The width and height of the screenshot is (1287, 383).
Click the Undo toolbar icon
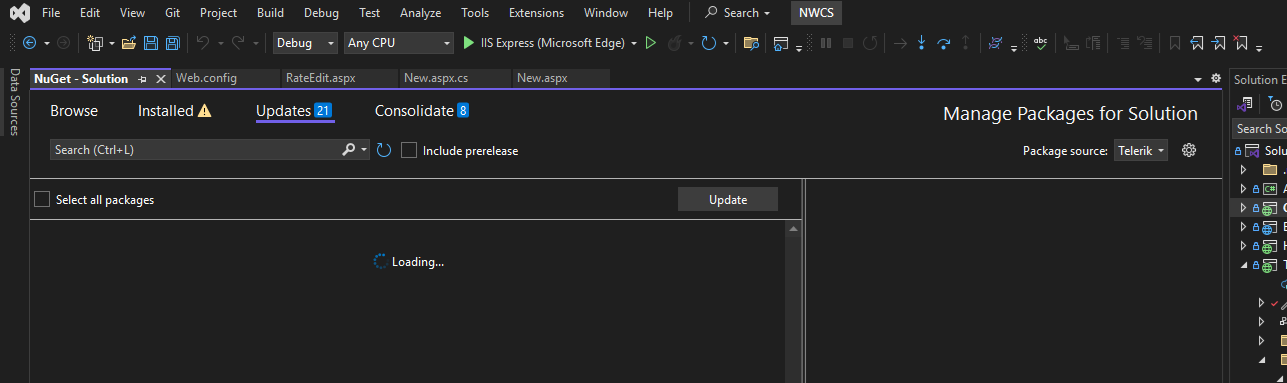coord(203,43)
